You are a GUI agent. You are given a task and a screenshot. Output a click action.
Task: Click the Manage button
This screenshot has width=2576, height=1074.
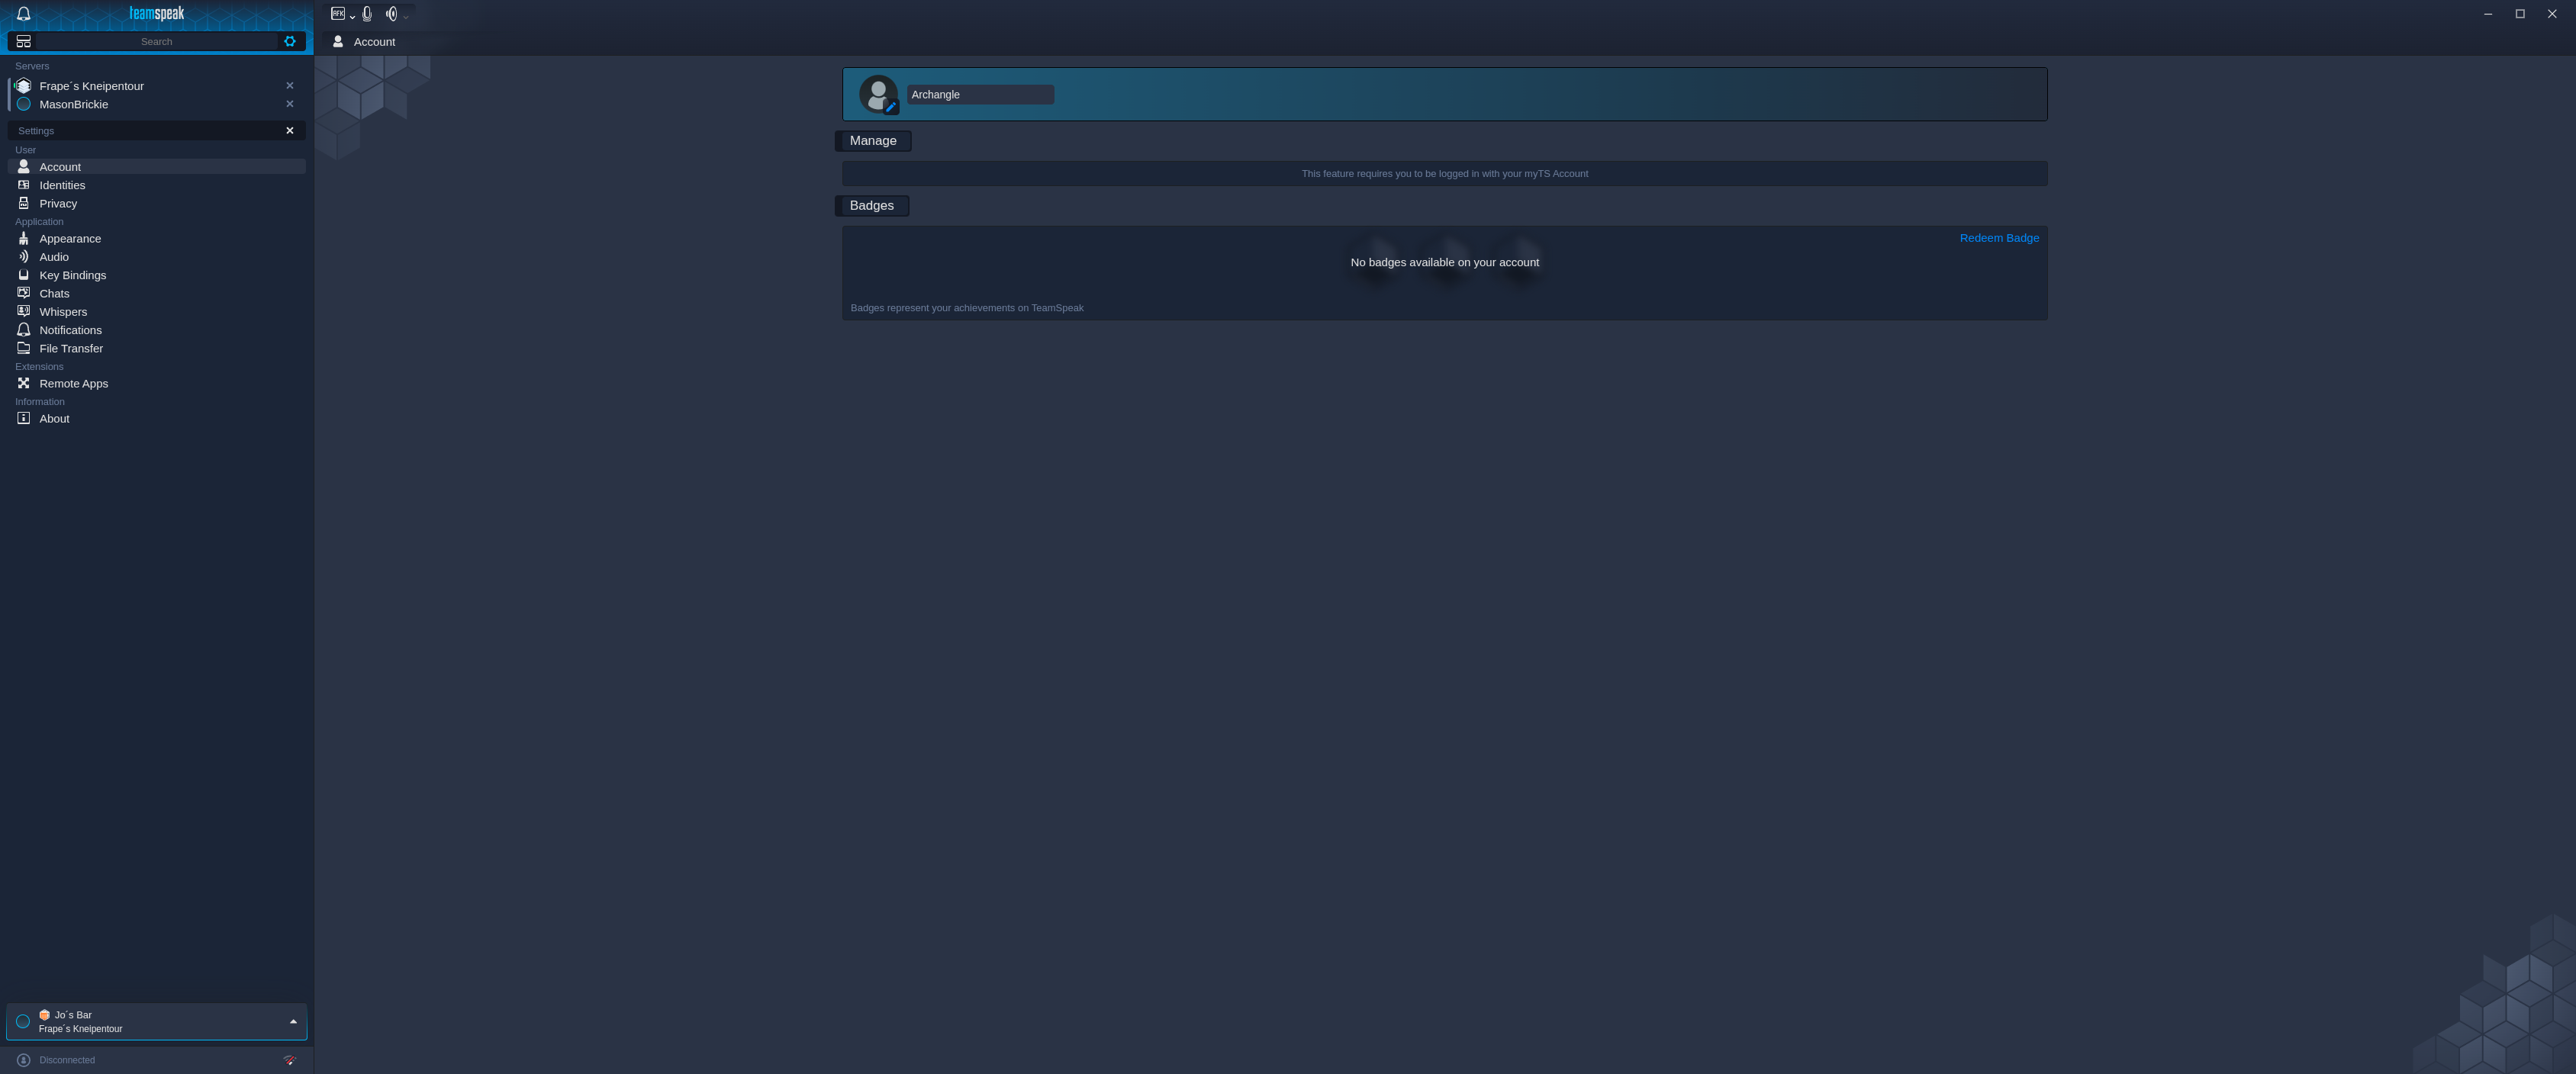872,140
